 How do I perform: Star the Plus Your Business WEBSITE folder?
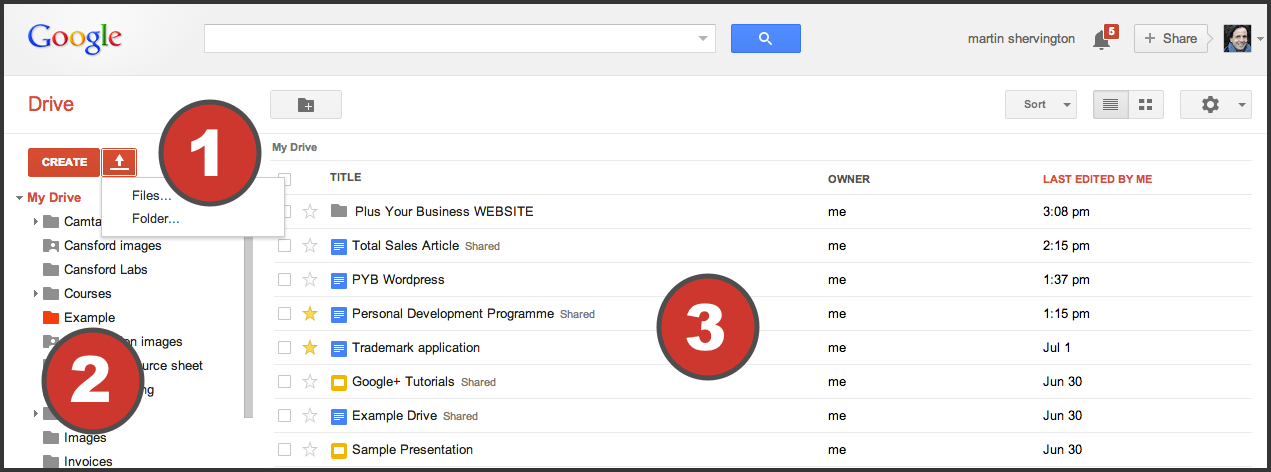[x=310, y=211]
